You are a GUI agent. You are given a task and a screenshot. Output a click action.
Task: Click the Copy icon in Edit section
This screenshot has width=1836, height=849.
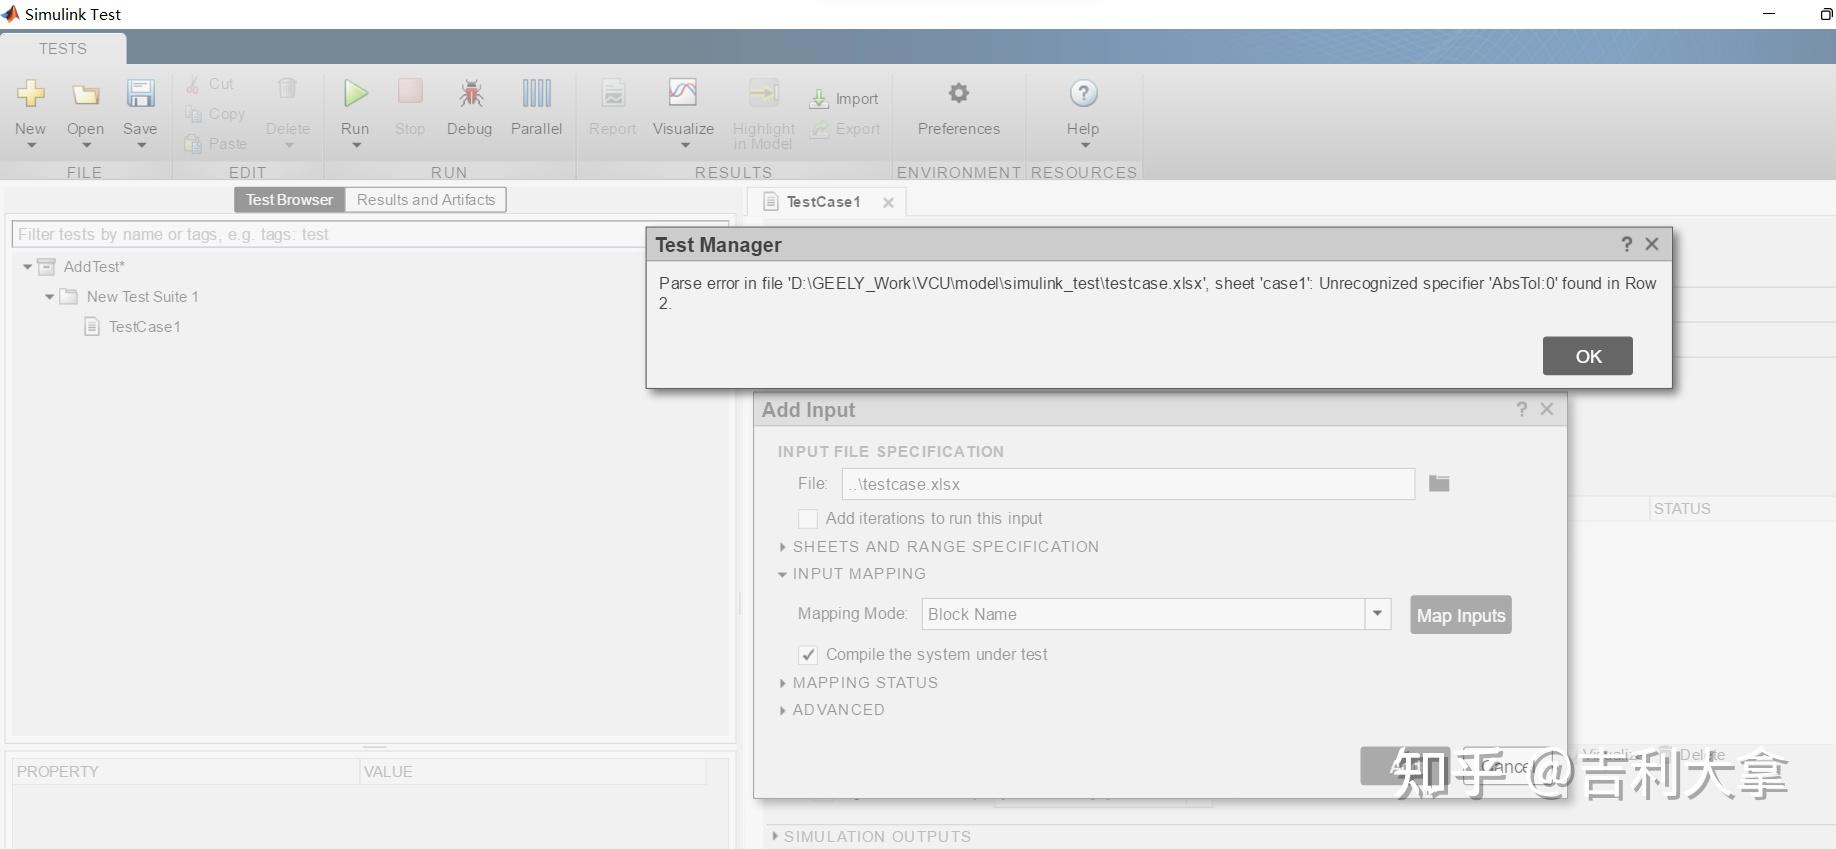click(193, 115)
